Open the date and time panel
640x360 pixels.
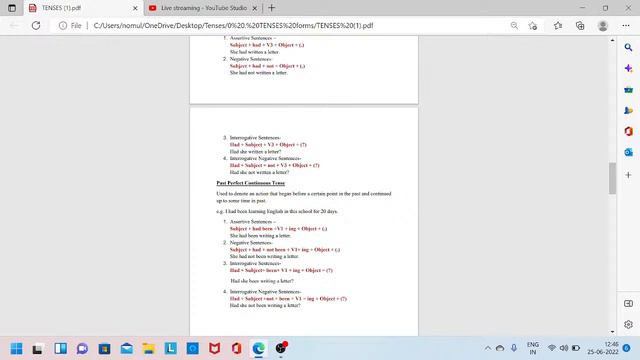point(603,348)
